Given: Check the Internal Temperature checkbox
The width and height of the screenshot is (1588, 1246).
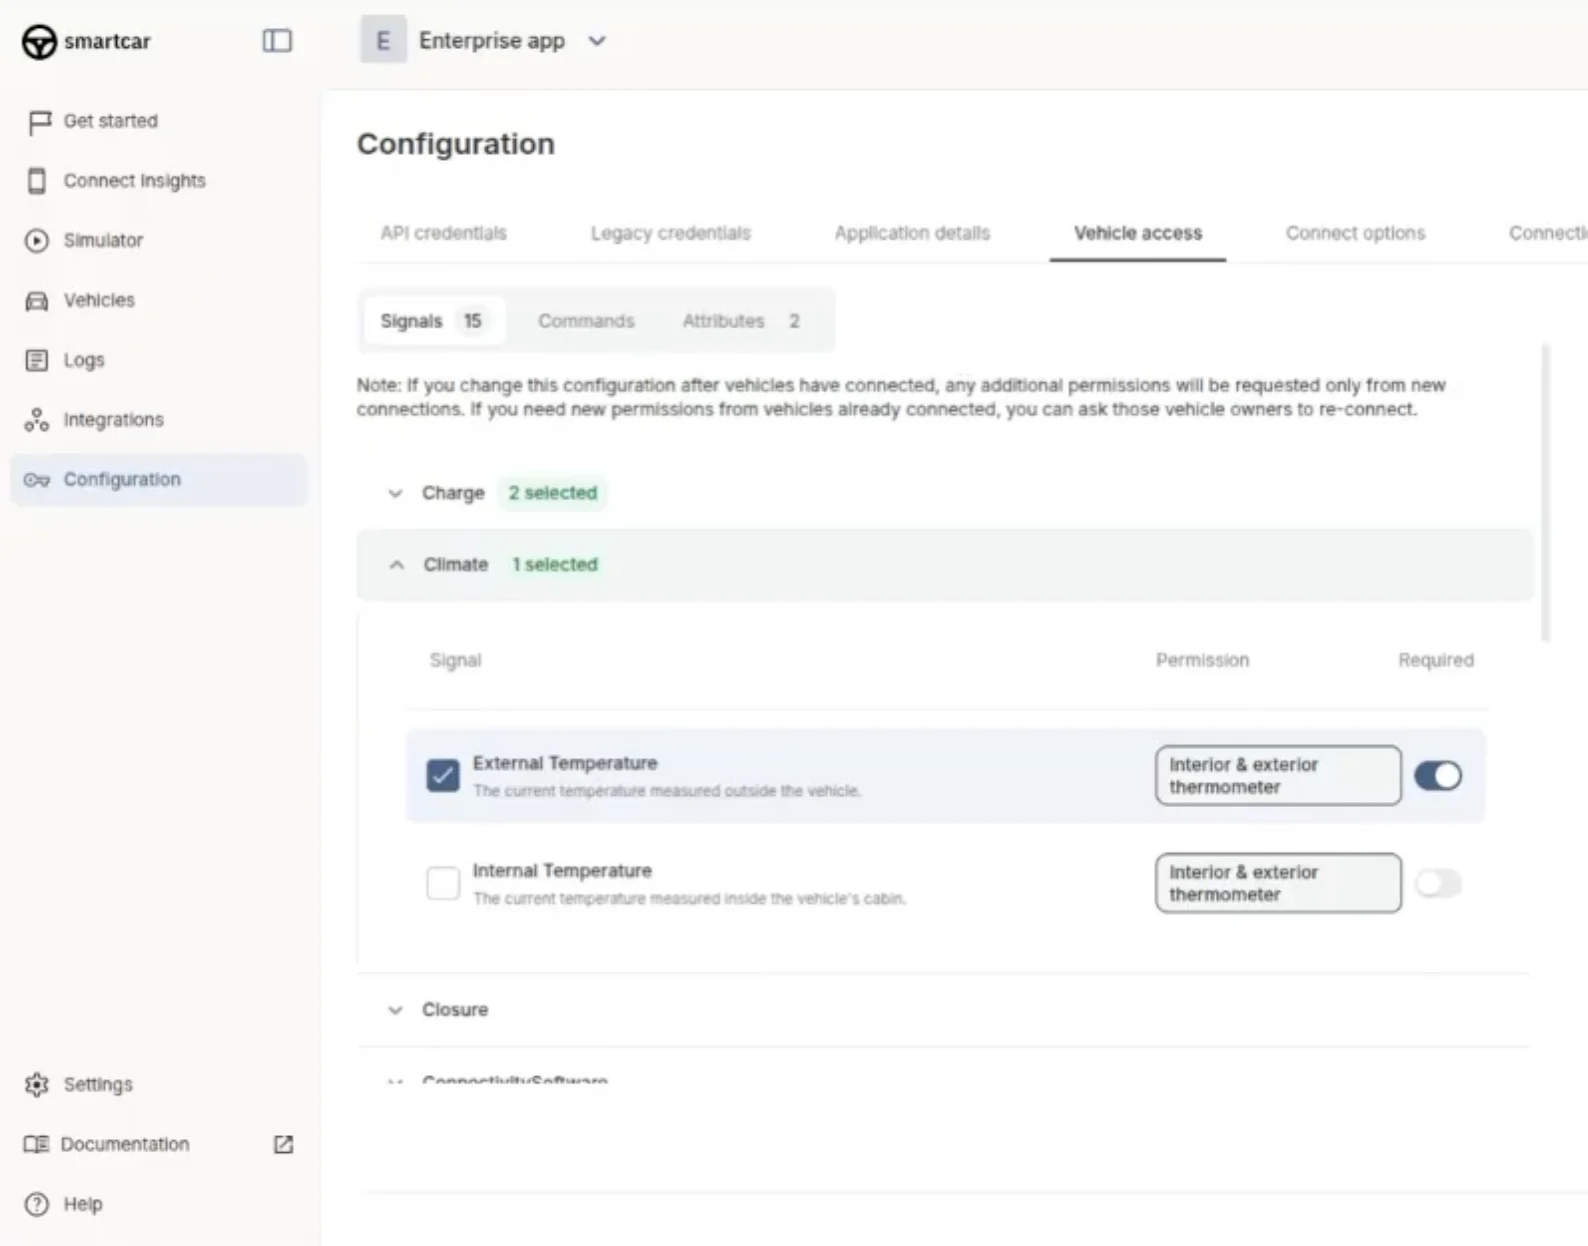Looking at the screenshot, I should point(443,883).
